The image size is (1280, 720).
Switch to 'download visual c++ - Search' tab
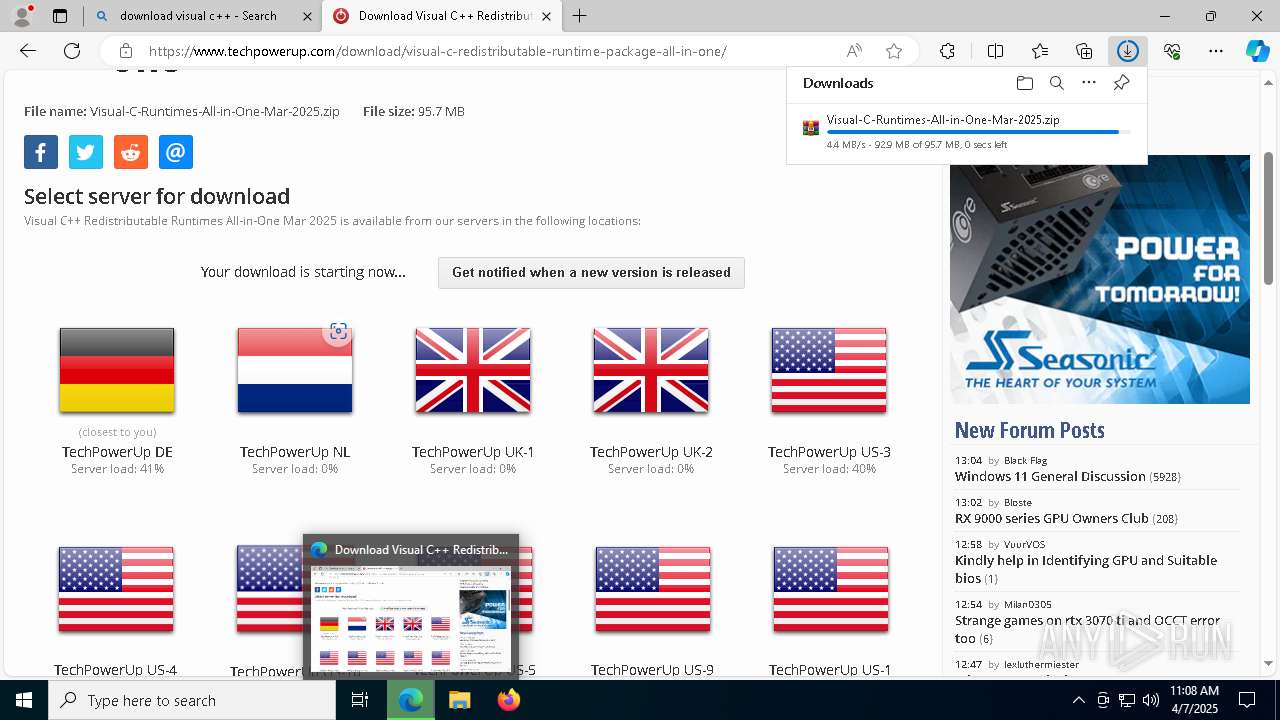click(x=198, y=16)
